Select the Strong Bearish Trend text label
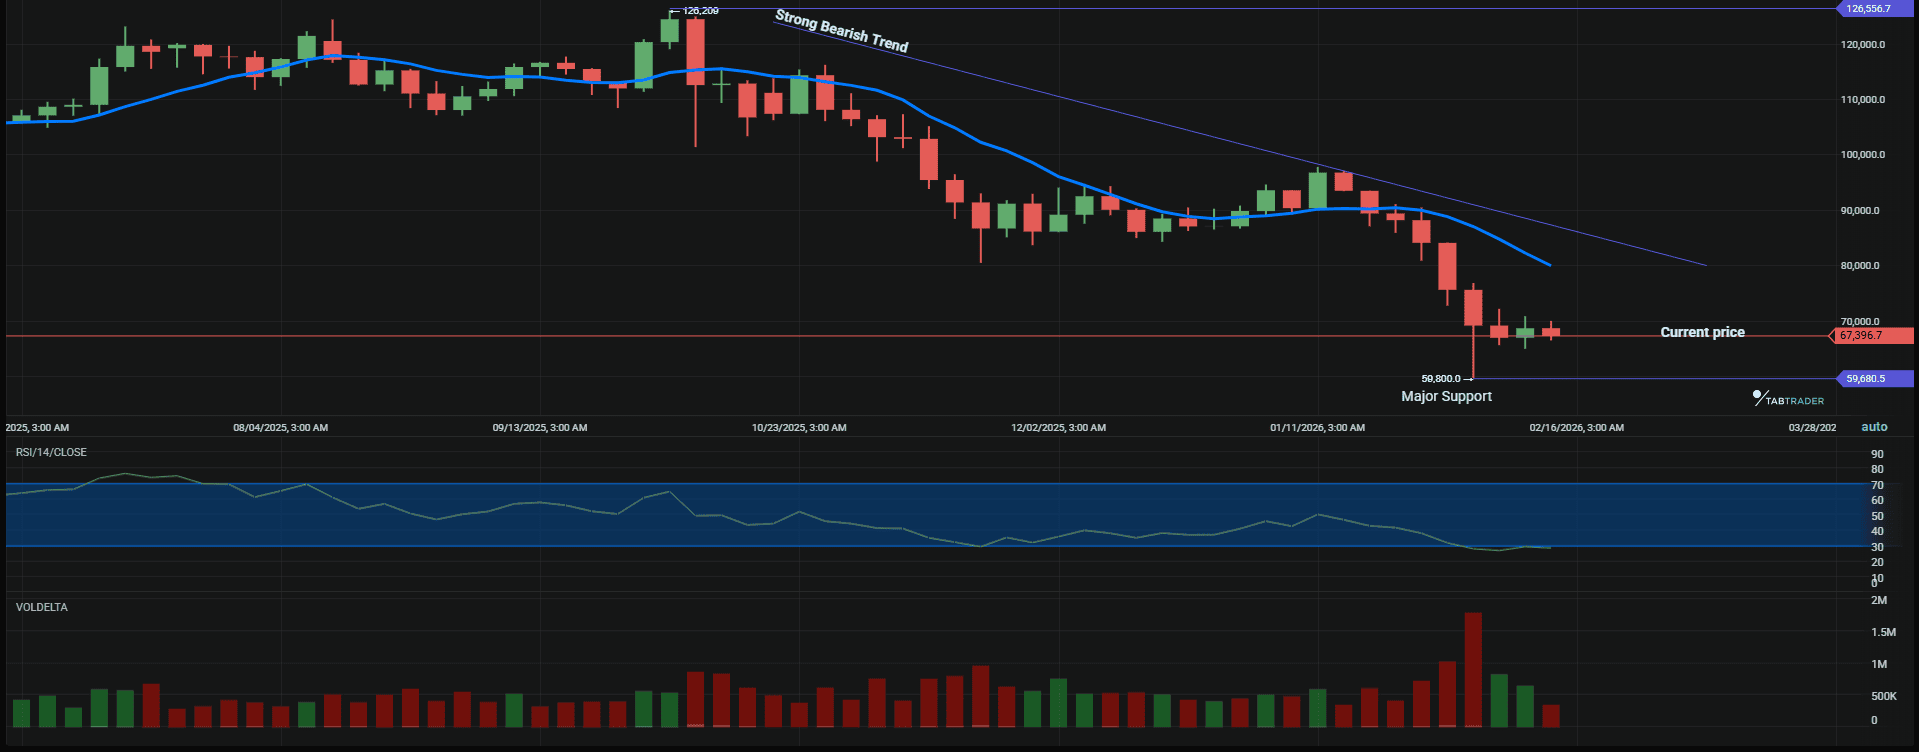The image size is (1919, 752). coord(841,31)
